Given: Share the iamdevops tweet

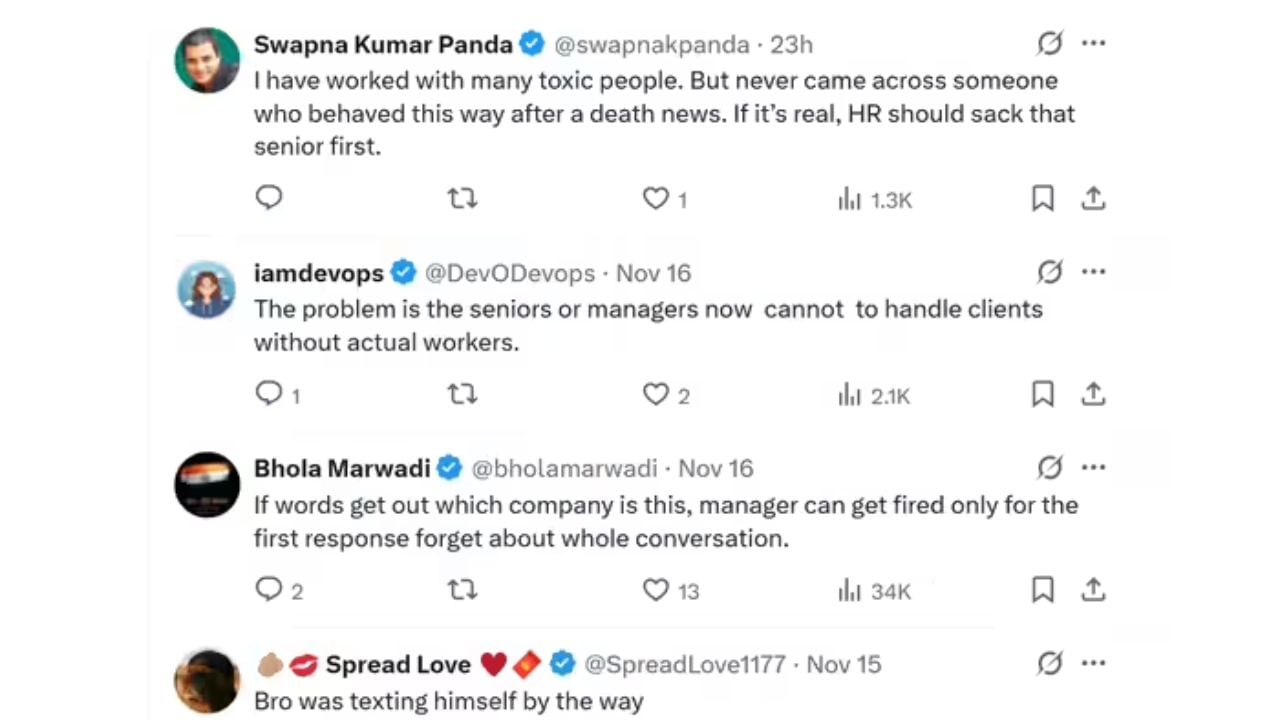Looking at the screenshot, I should [x=1093, y=395].
